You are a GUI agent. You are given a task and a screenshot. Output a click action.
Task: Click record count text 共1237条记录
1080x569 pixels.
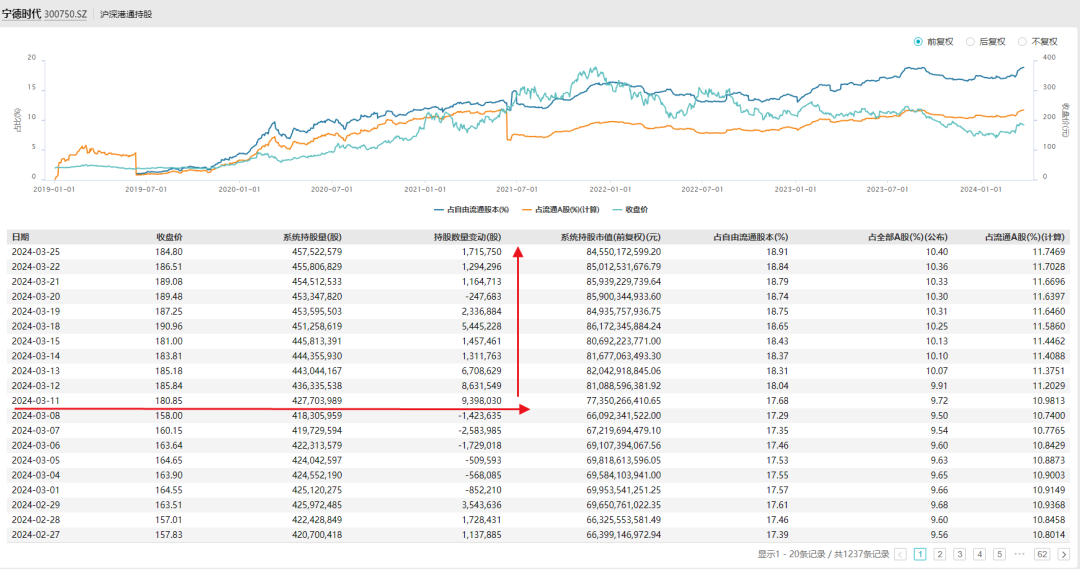point(862,555)
